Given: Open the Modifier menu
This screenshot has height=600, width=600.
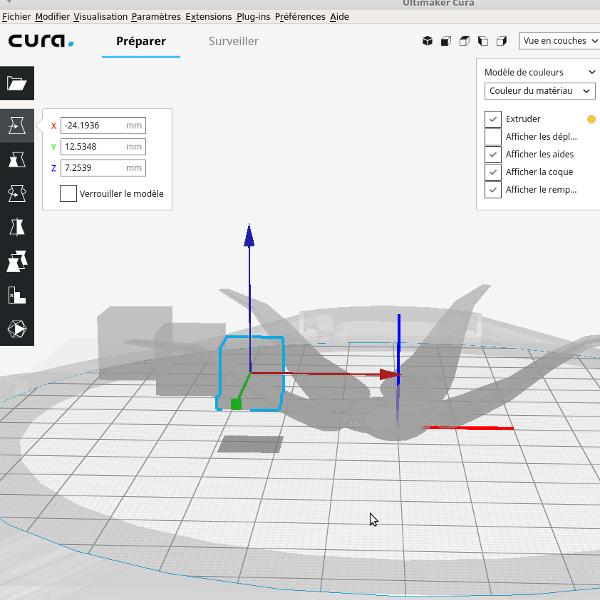Looking at the screenshot, I should [x=52, y=17].
